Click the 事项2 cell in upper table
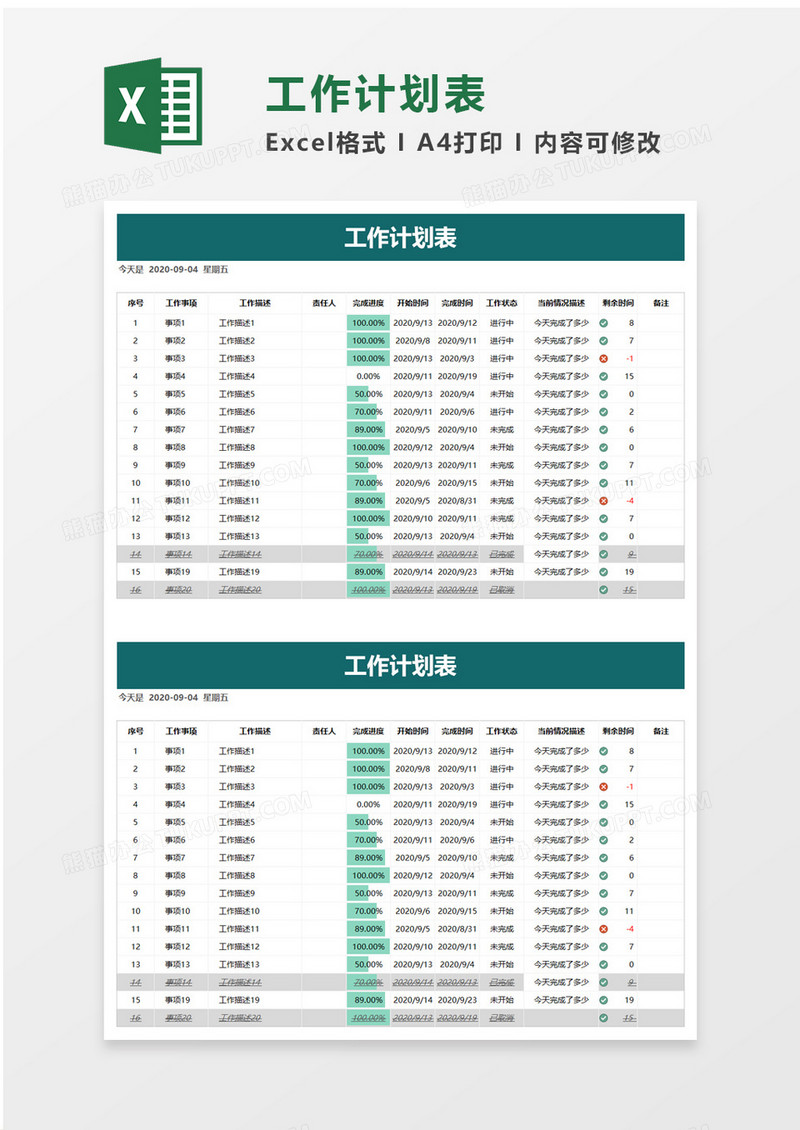Viewport: 800px width, 1130px height. click(175, 341)
